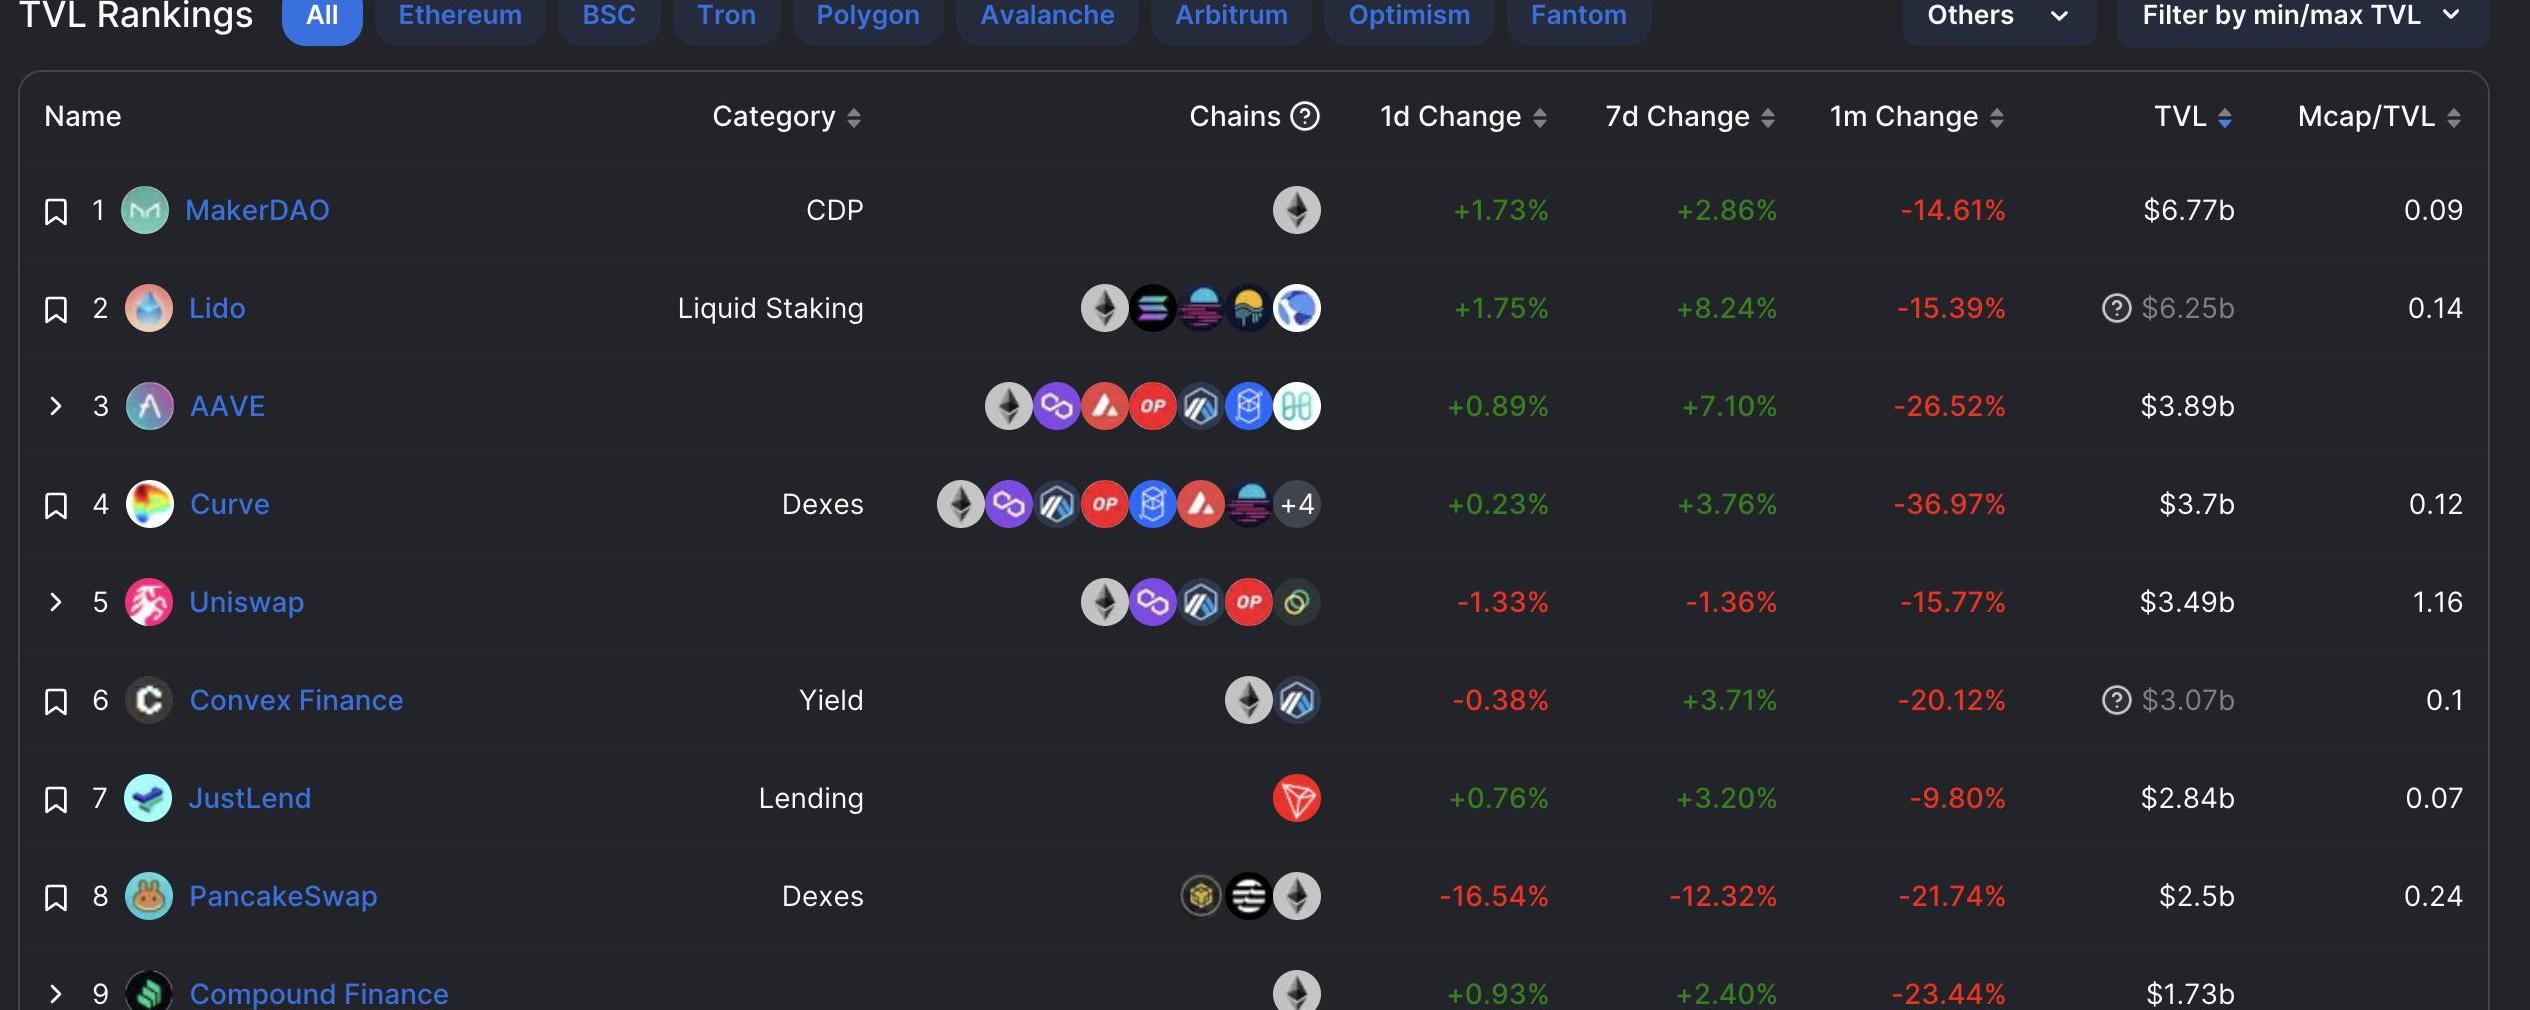Viewport: 2530px width, 1010px height.
Task: Click the Chains help question-mark icon
Action: (x=1305, y=116)
